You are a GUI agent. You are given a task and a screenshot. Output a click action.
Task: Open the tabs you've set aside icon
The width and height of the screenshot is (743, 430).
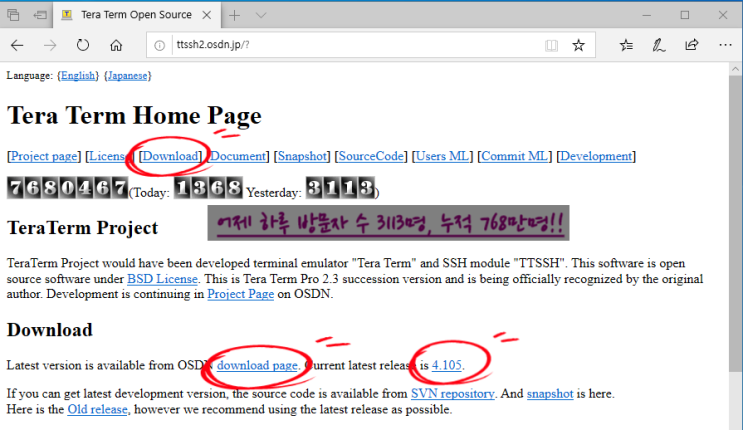[13, 15]
